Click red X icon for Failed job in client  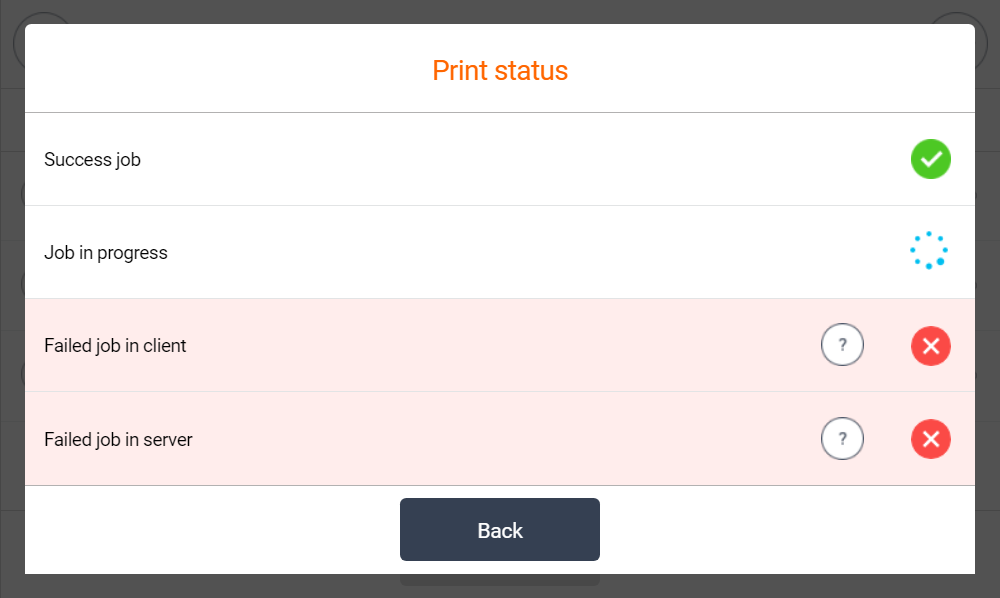point(930,346)
